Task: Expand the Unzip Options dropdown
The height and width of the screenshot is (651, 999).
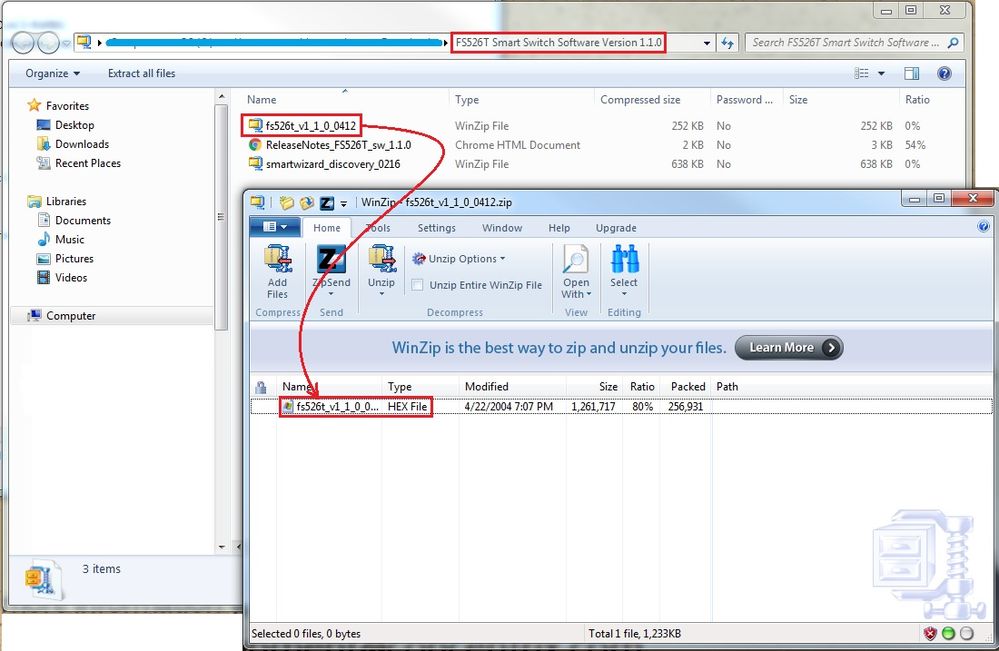Action: click(x=459, y=259)
